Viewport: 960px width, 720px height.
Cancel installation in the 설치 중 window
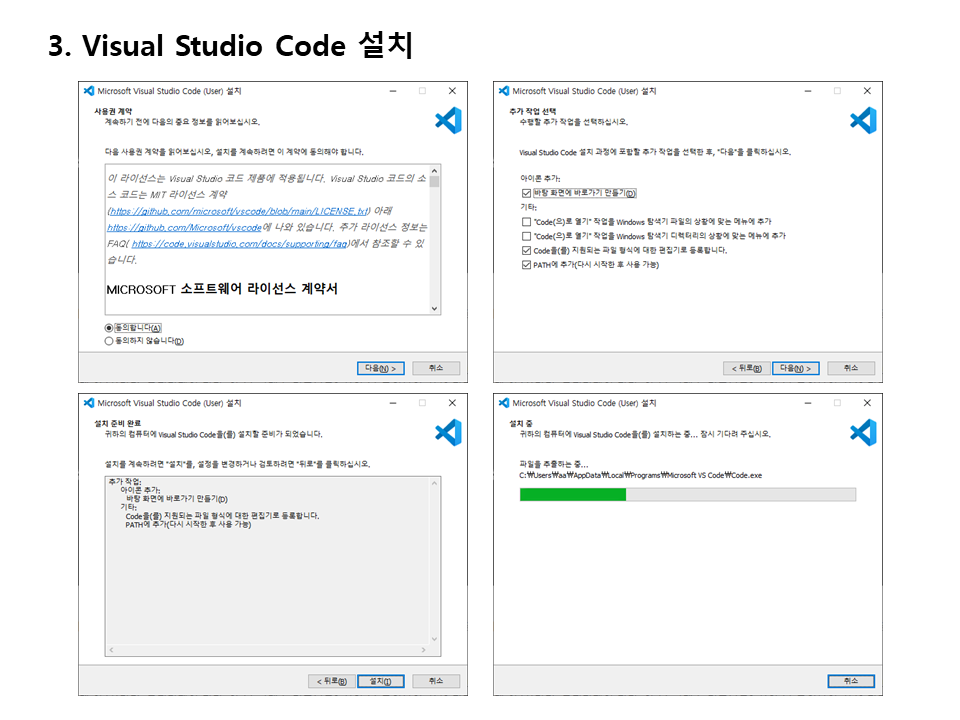(851, 681)
